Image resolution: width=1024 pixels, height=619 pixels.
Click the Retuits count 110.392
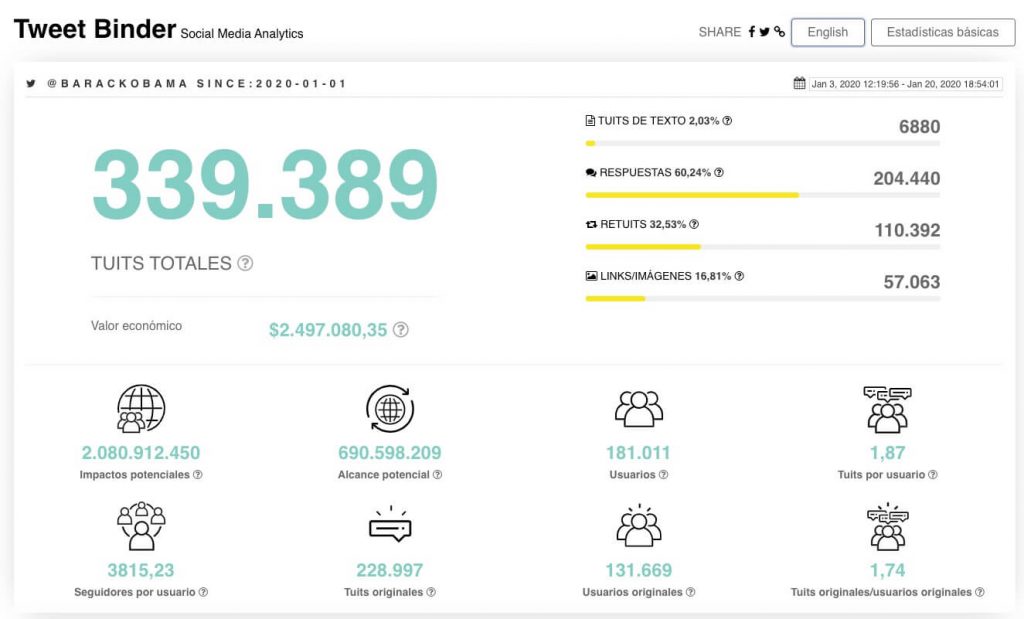pos(907,230)
